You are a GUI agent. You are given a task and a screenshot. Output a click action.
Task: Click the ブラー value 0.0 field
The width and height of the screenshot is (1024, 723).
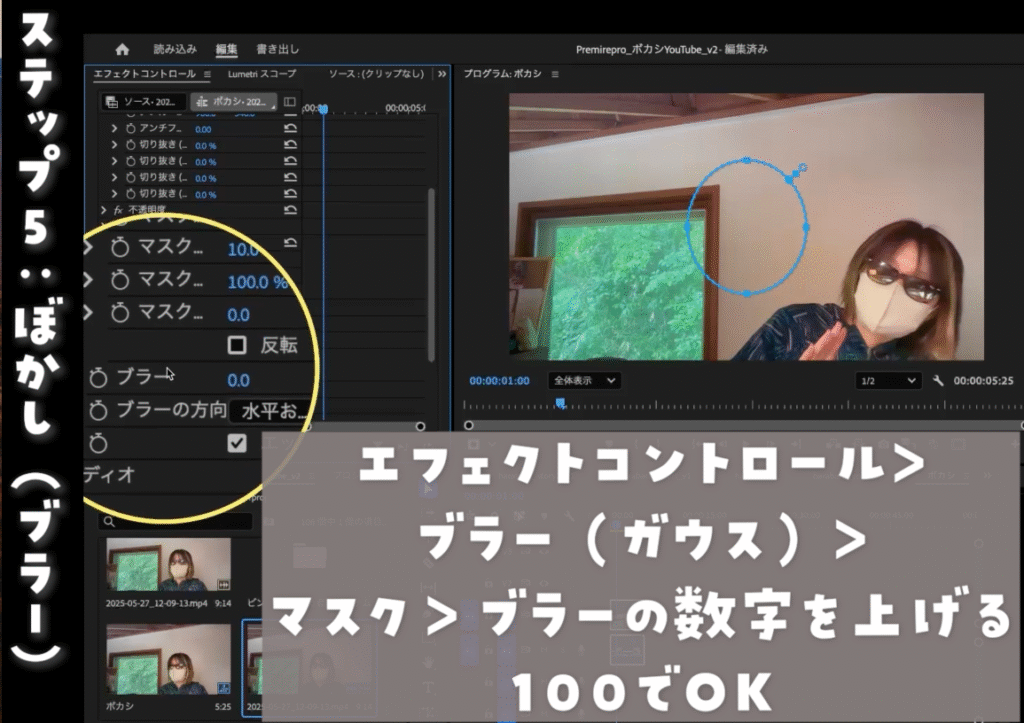(238, 380)
